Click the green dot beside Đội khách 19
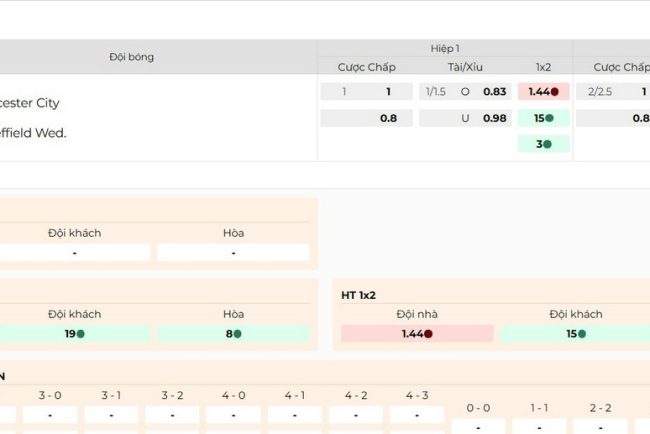Screen dimensions: 650x434 click(81, 334)
